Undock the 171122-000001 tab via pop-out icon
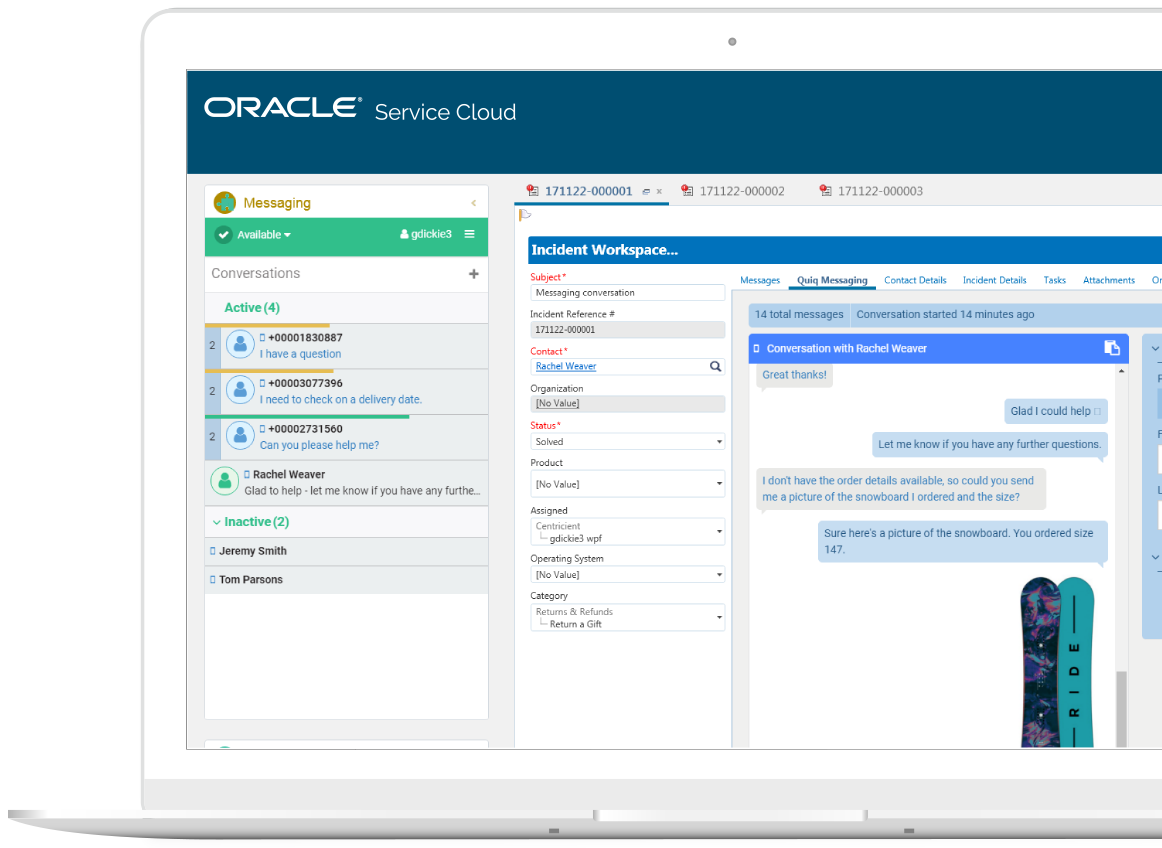 point(646,191)
